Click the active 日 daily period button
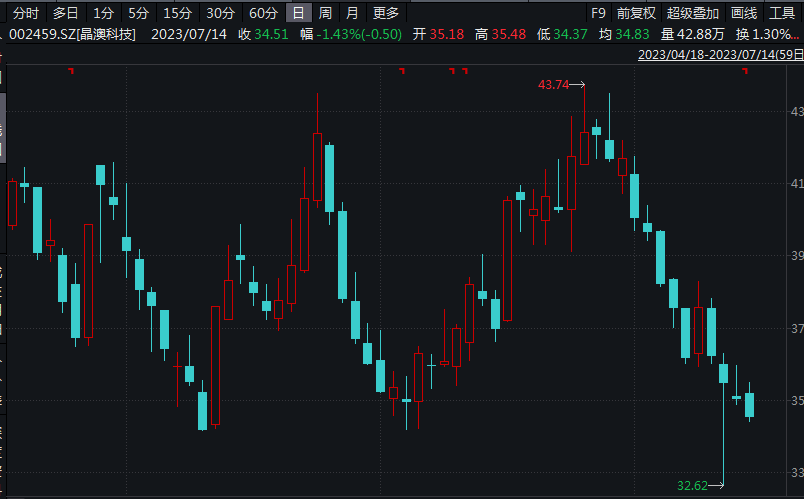 coord(298,13)
